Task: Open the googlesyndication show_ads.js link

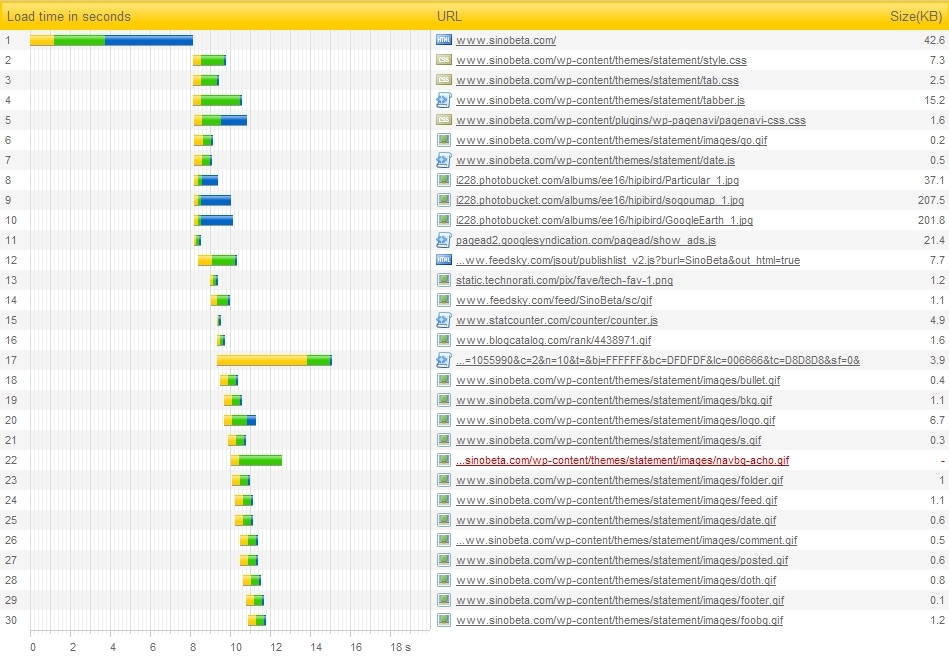Action: point(586,240)
